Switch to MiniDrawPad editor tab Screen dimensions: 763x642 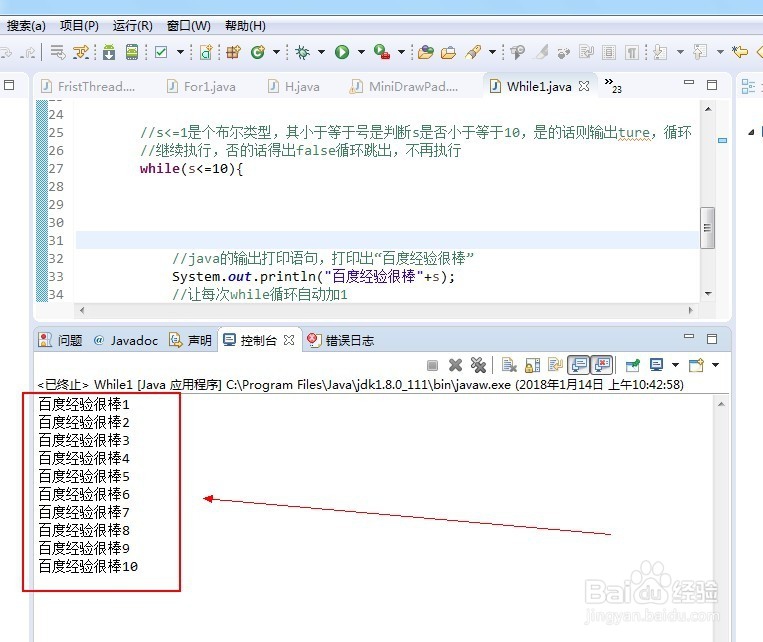click(404, 87)
